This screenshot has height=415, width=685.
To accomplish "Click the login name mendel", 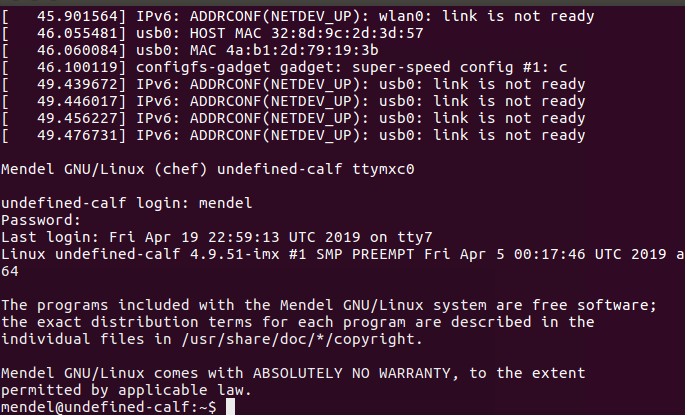I will [225, 203].
